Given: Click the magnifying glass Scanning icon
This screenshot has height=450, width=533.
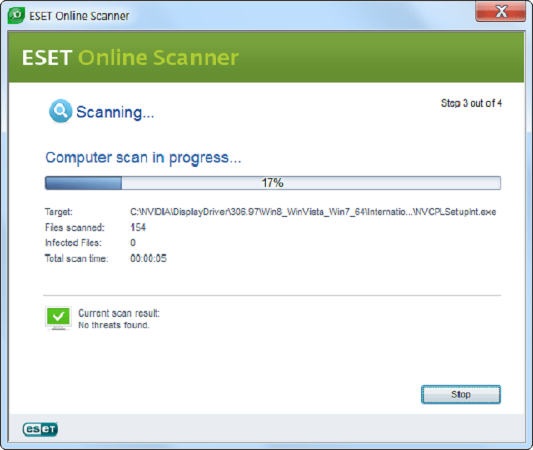Looking at the screenshot, I should click(x=60, y=111).
